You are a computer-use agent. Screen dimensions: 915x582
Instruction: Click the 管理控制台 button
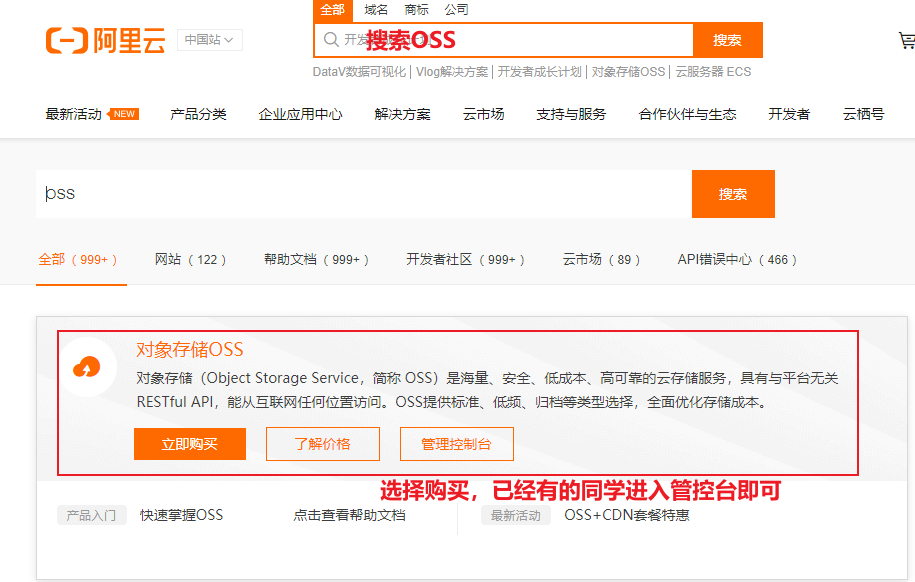(x=456, y=444)
